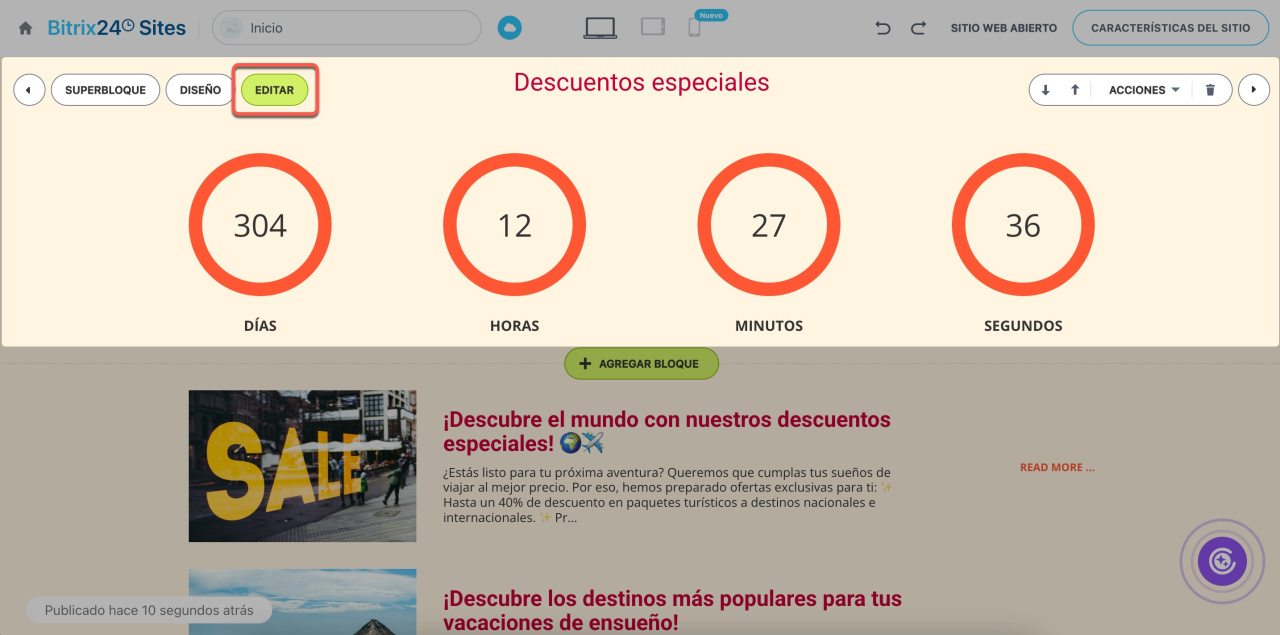Select the 304 days countdown circle

tap(260, 226)
